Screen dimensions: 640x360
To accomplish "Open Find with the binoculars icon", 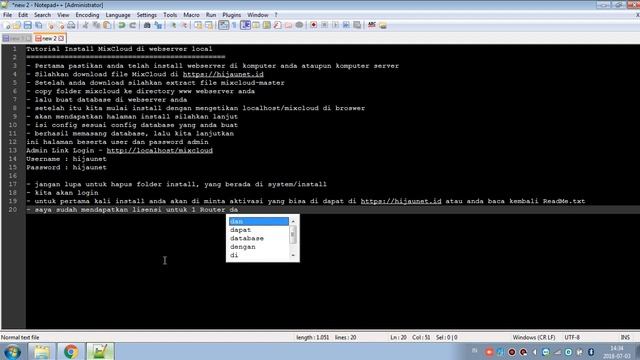I will pyautogui.click(x=147, y=25).
